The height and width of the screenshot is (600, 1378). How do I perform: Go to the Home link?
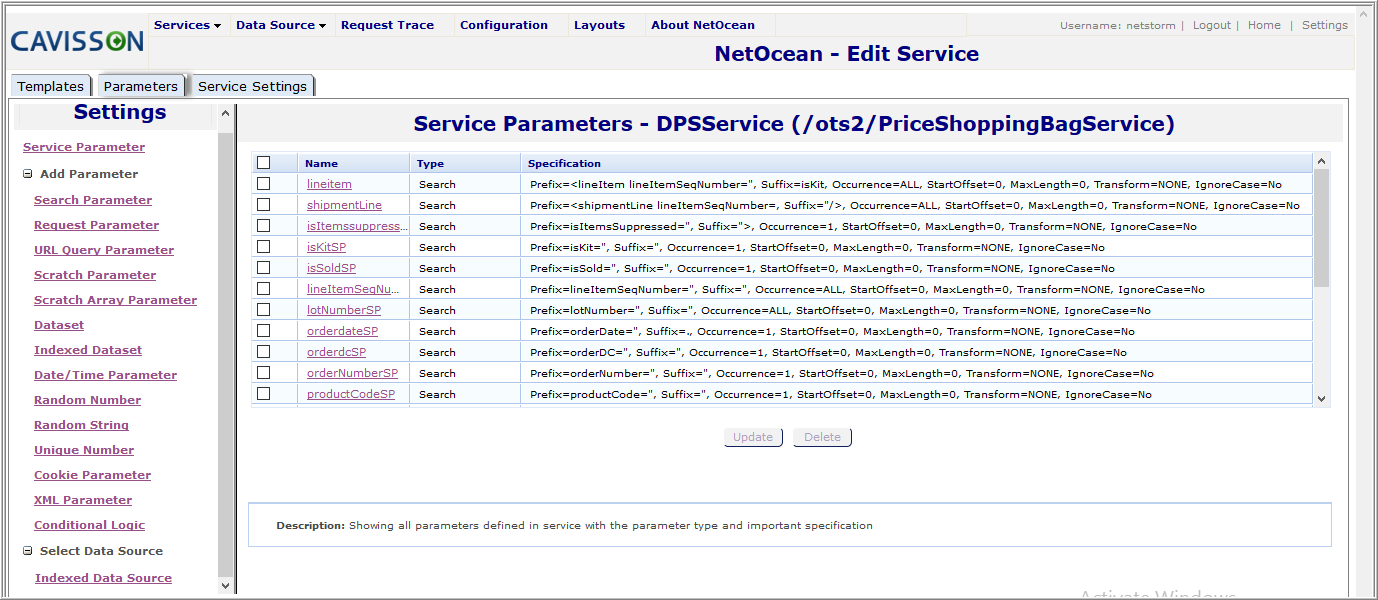(x=1264, y=25)
